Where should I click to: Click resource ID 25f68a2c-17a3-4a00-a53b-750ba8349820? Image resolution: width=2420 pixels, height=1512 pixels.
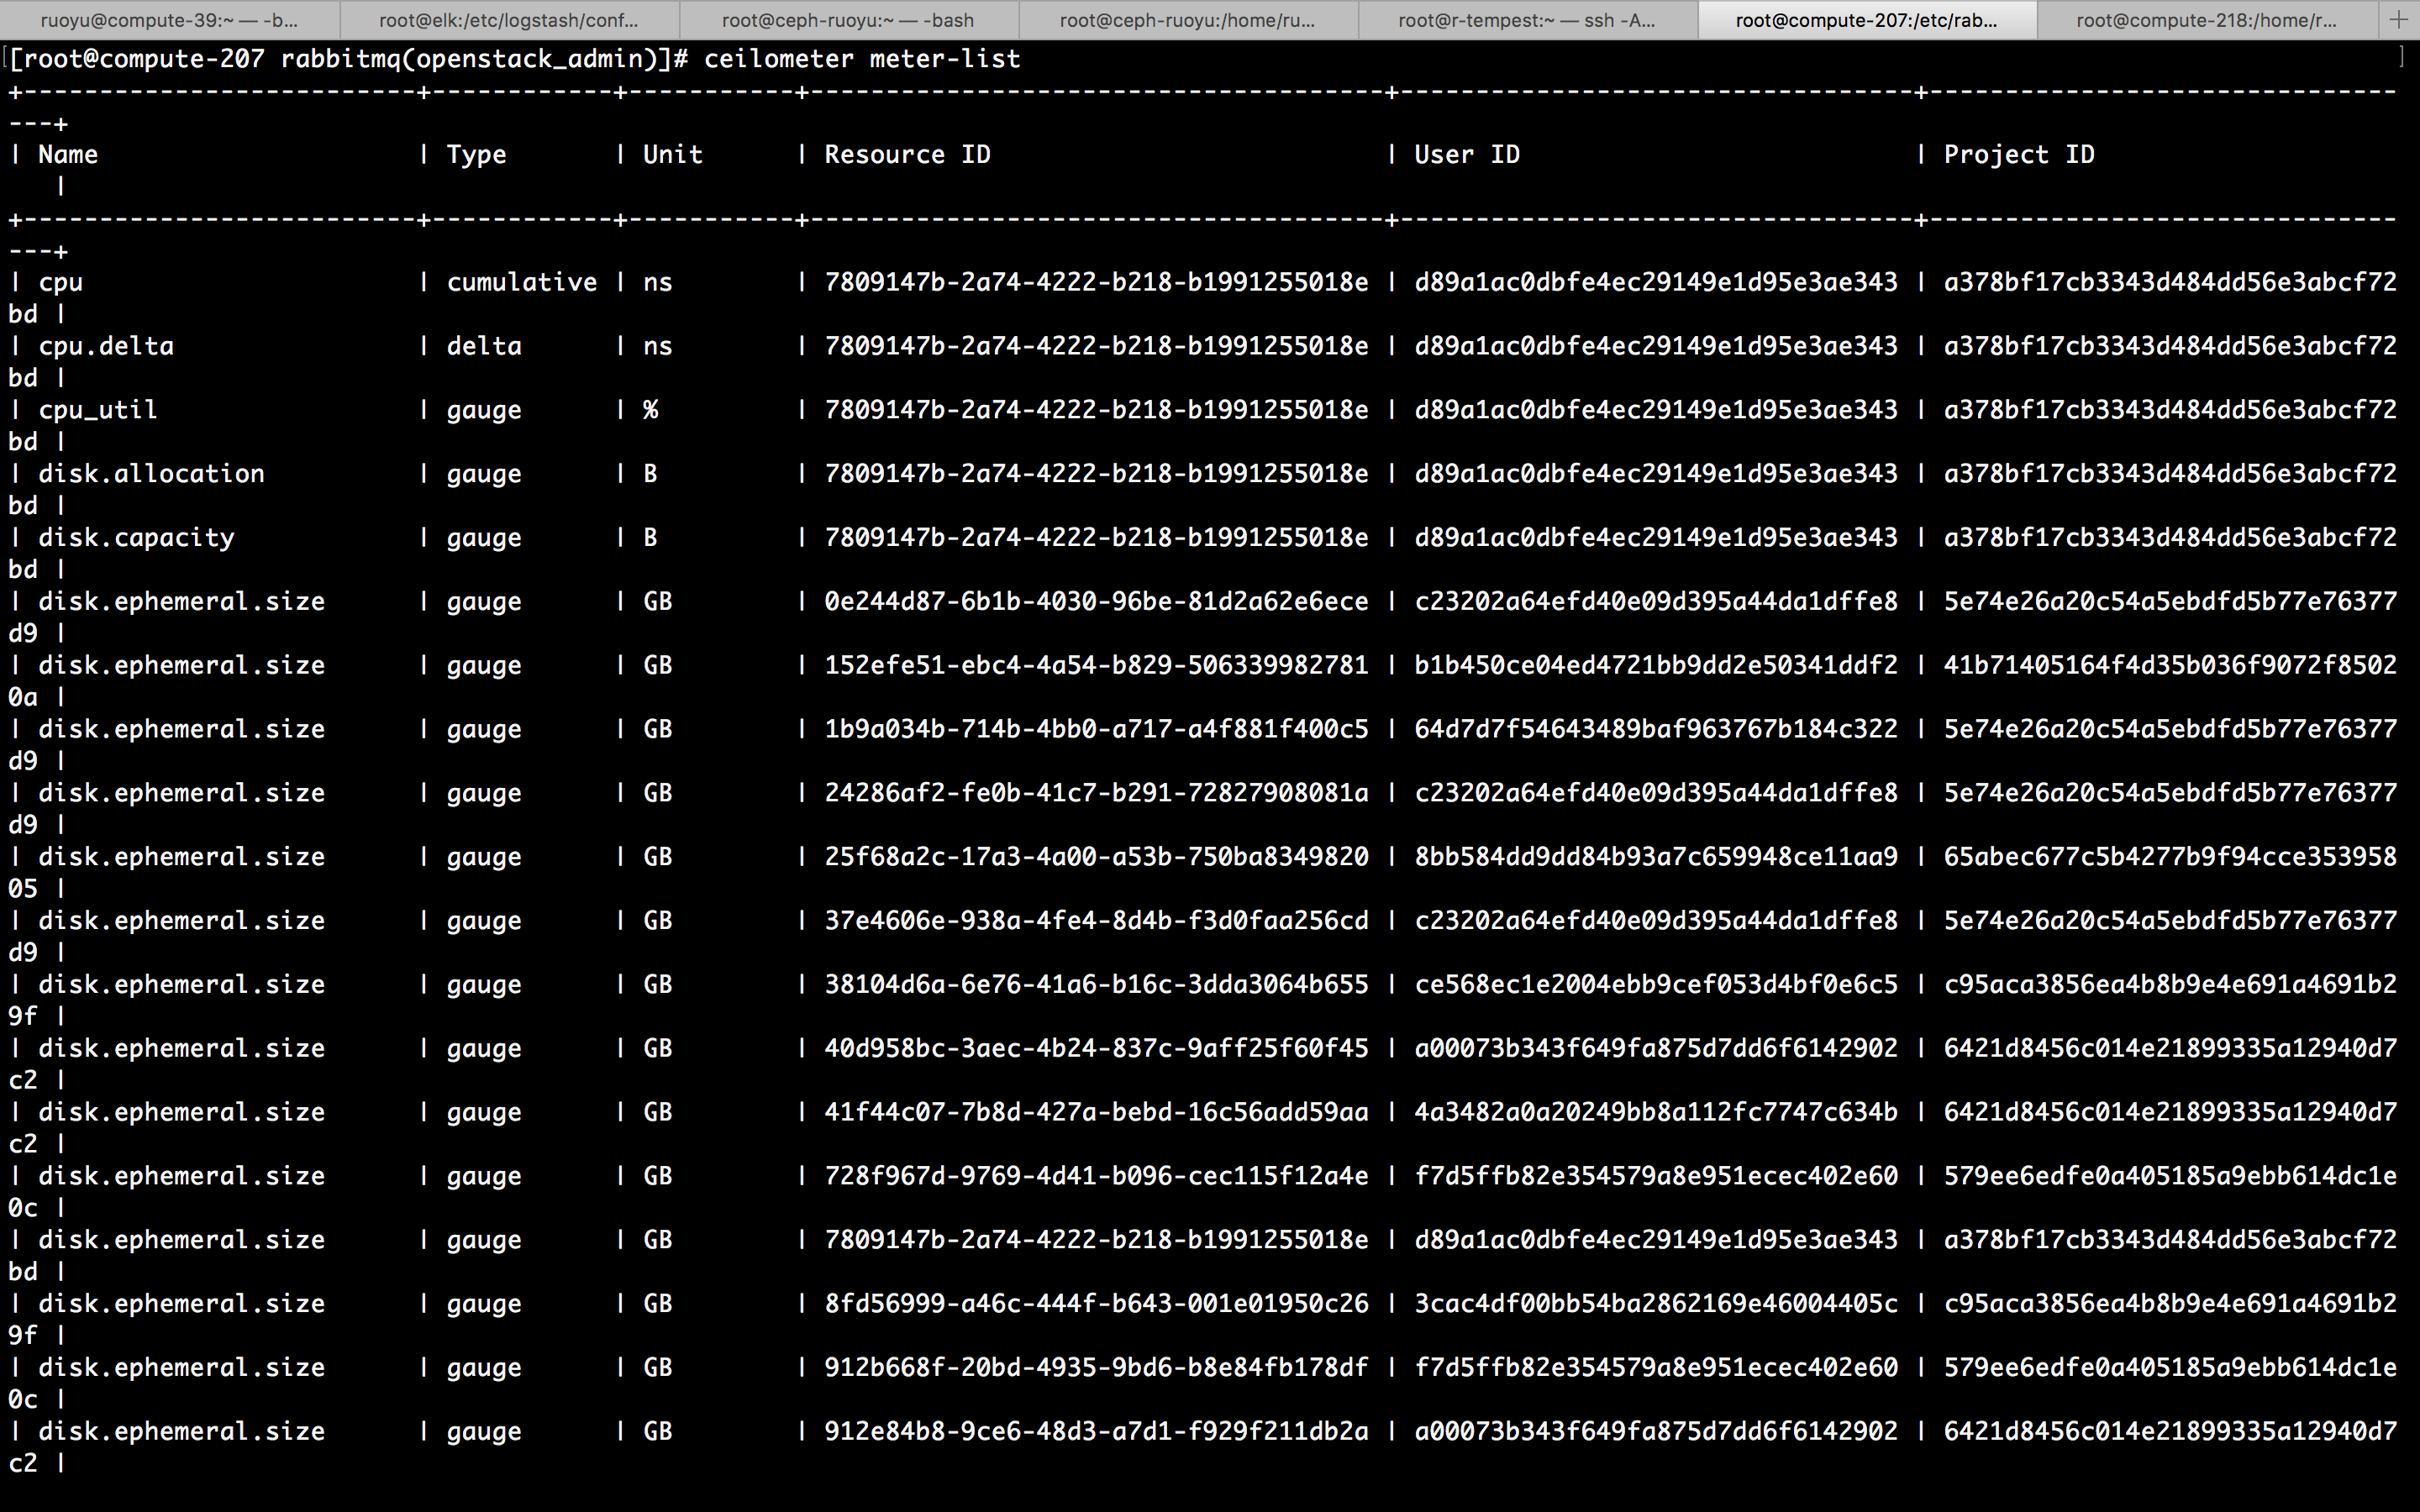(x=1096, y=857)
